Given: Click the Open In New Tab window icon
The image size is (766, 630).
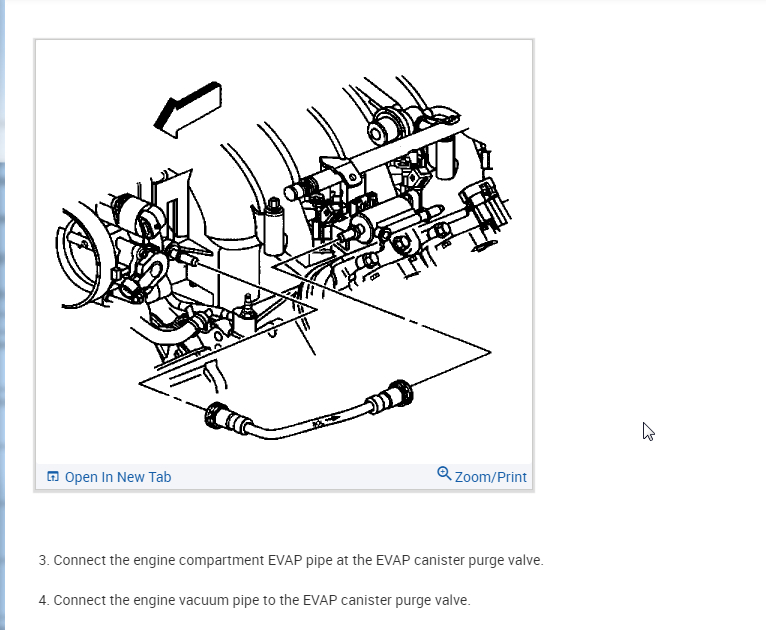Looking at the screenshot, I should [x=53, y=476].
